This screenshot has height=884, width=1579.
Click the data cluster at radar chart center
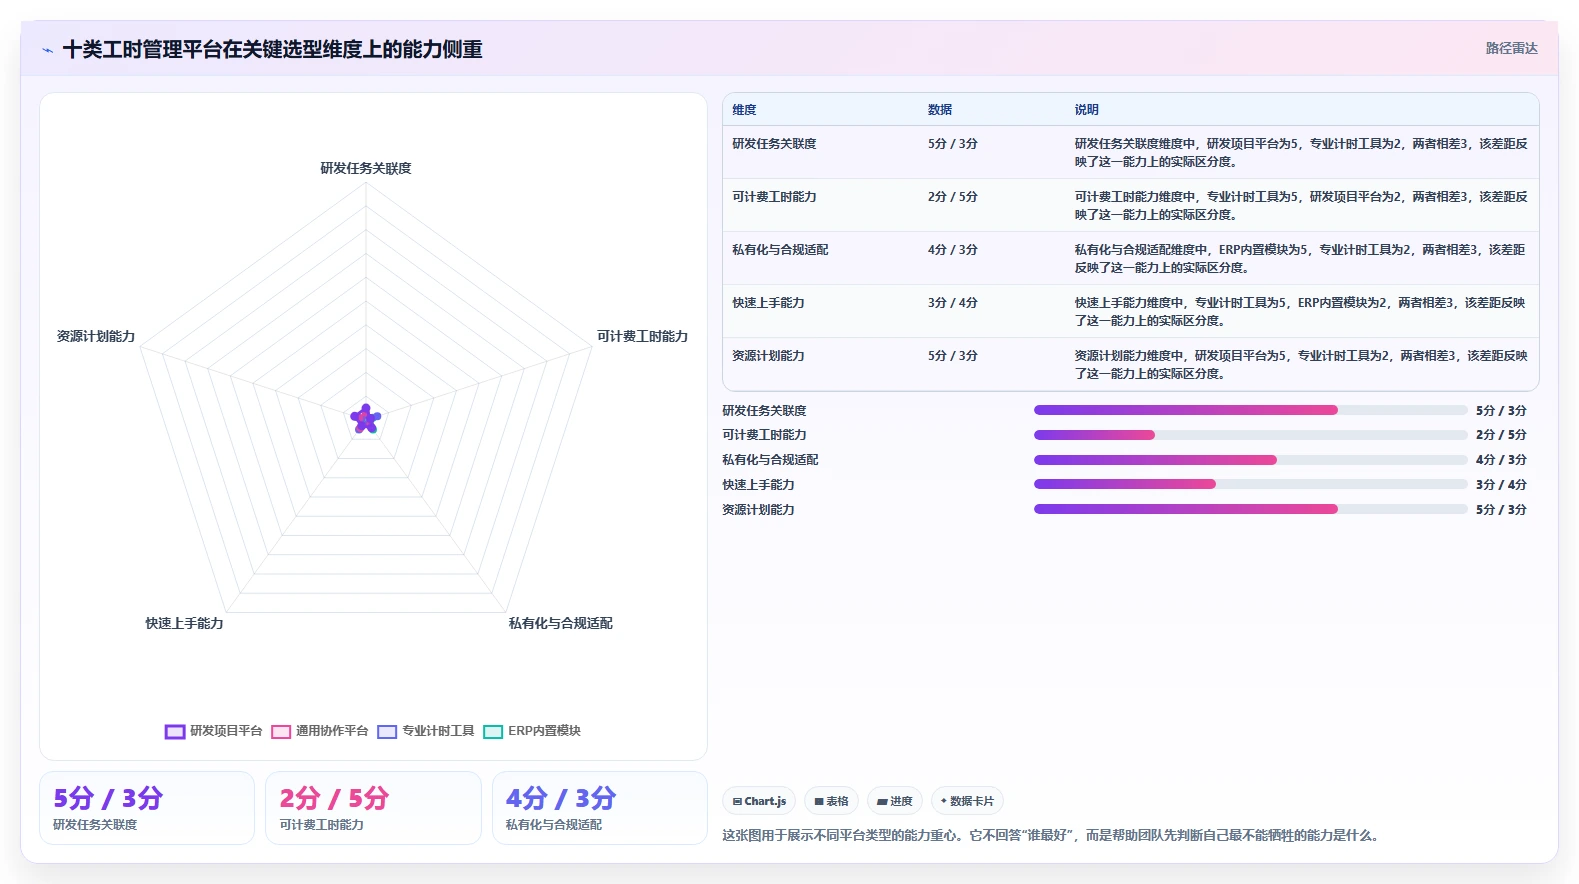[x=366, y=419]
